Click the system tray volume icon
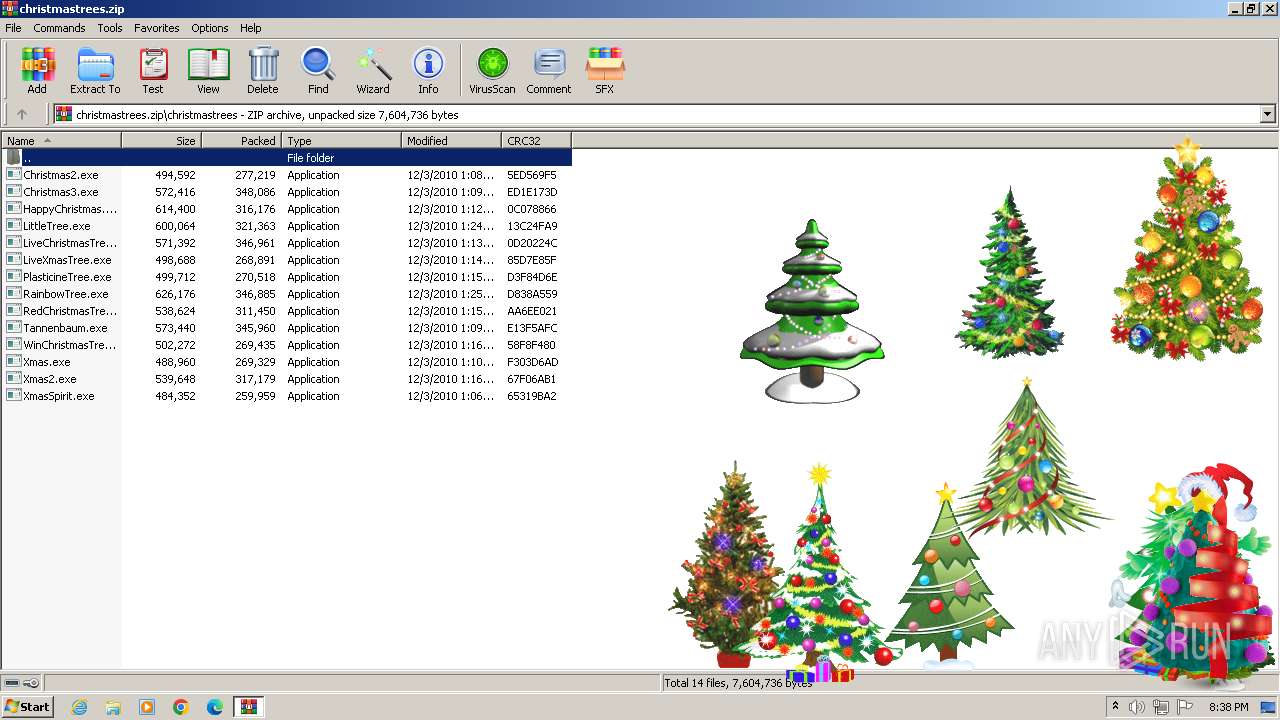Image resolution: width=1280 pixels, height=720 pixels. [x=1137, y=707]
